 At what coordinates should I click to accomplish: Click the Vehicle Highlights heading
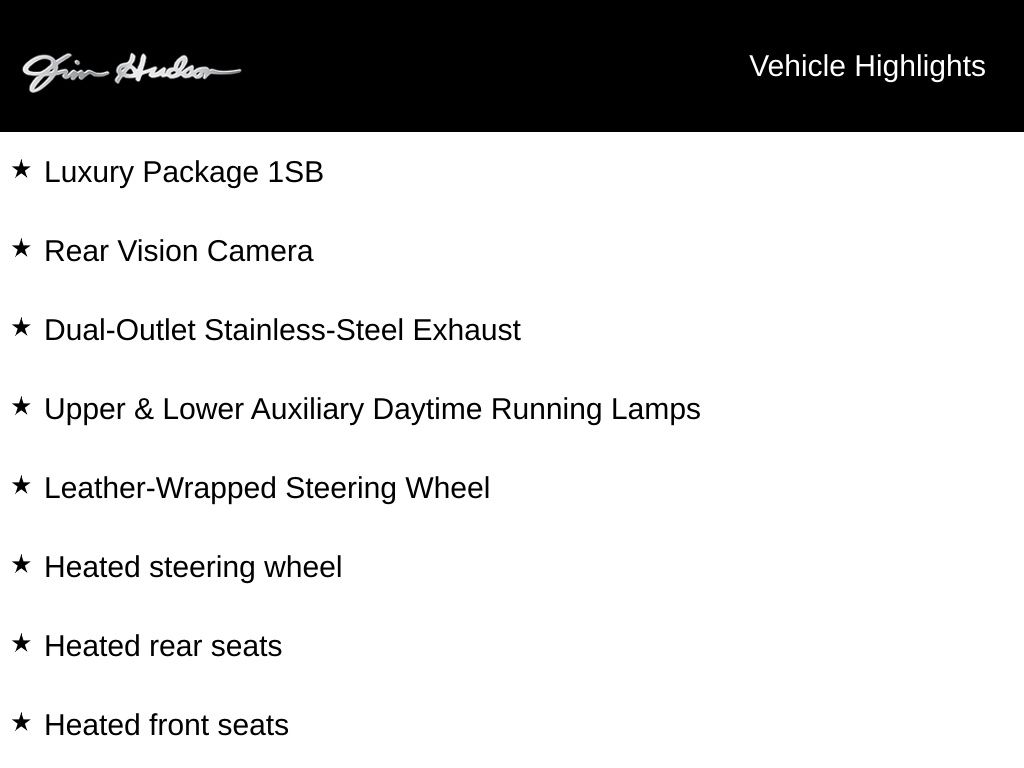tap(866, 66)
